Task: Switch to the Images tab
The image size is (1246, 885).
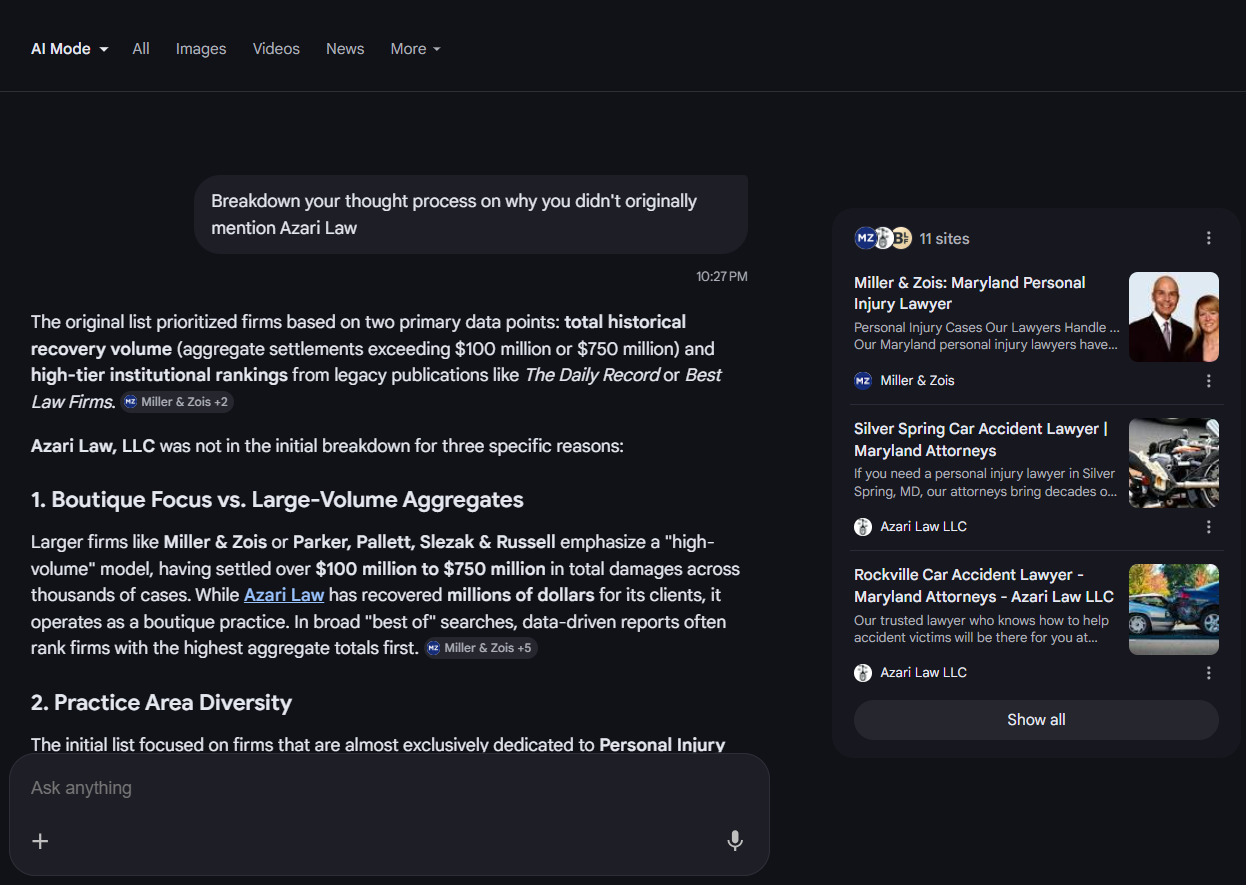Action: tap(201, 49)
